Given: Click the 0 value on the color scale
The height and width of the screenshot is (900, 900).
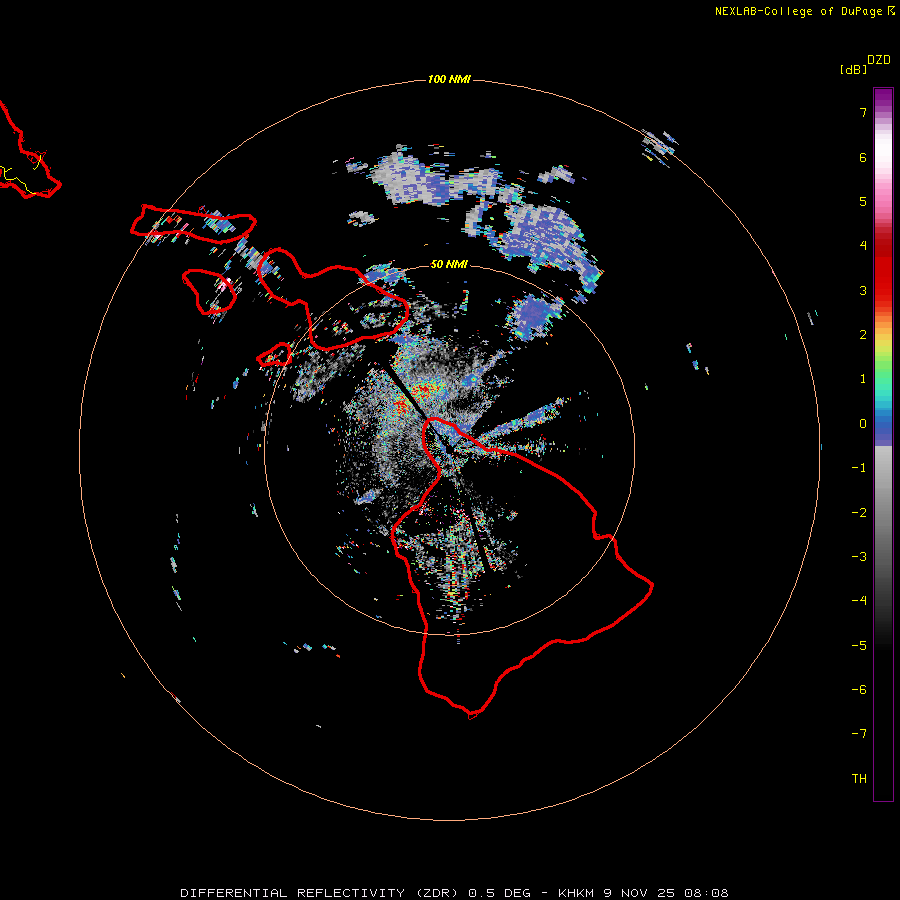Looking at the screenshot, I should pos(863,424).
